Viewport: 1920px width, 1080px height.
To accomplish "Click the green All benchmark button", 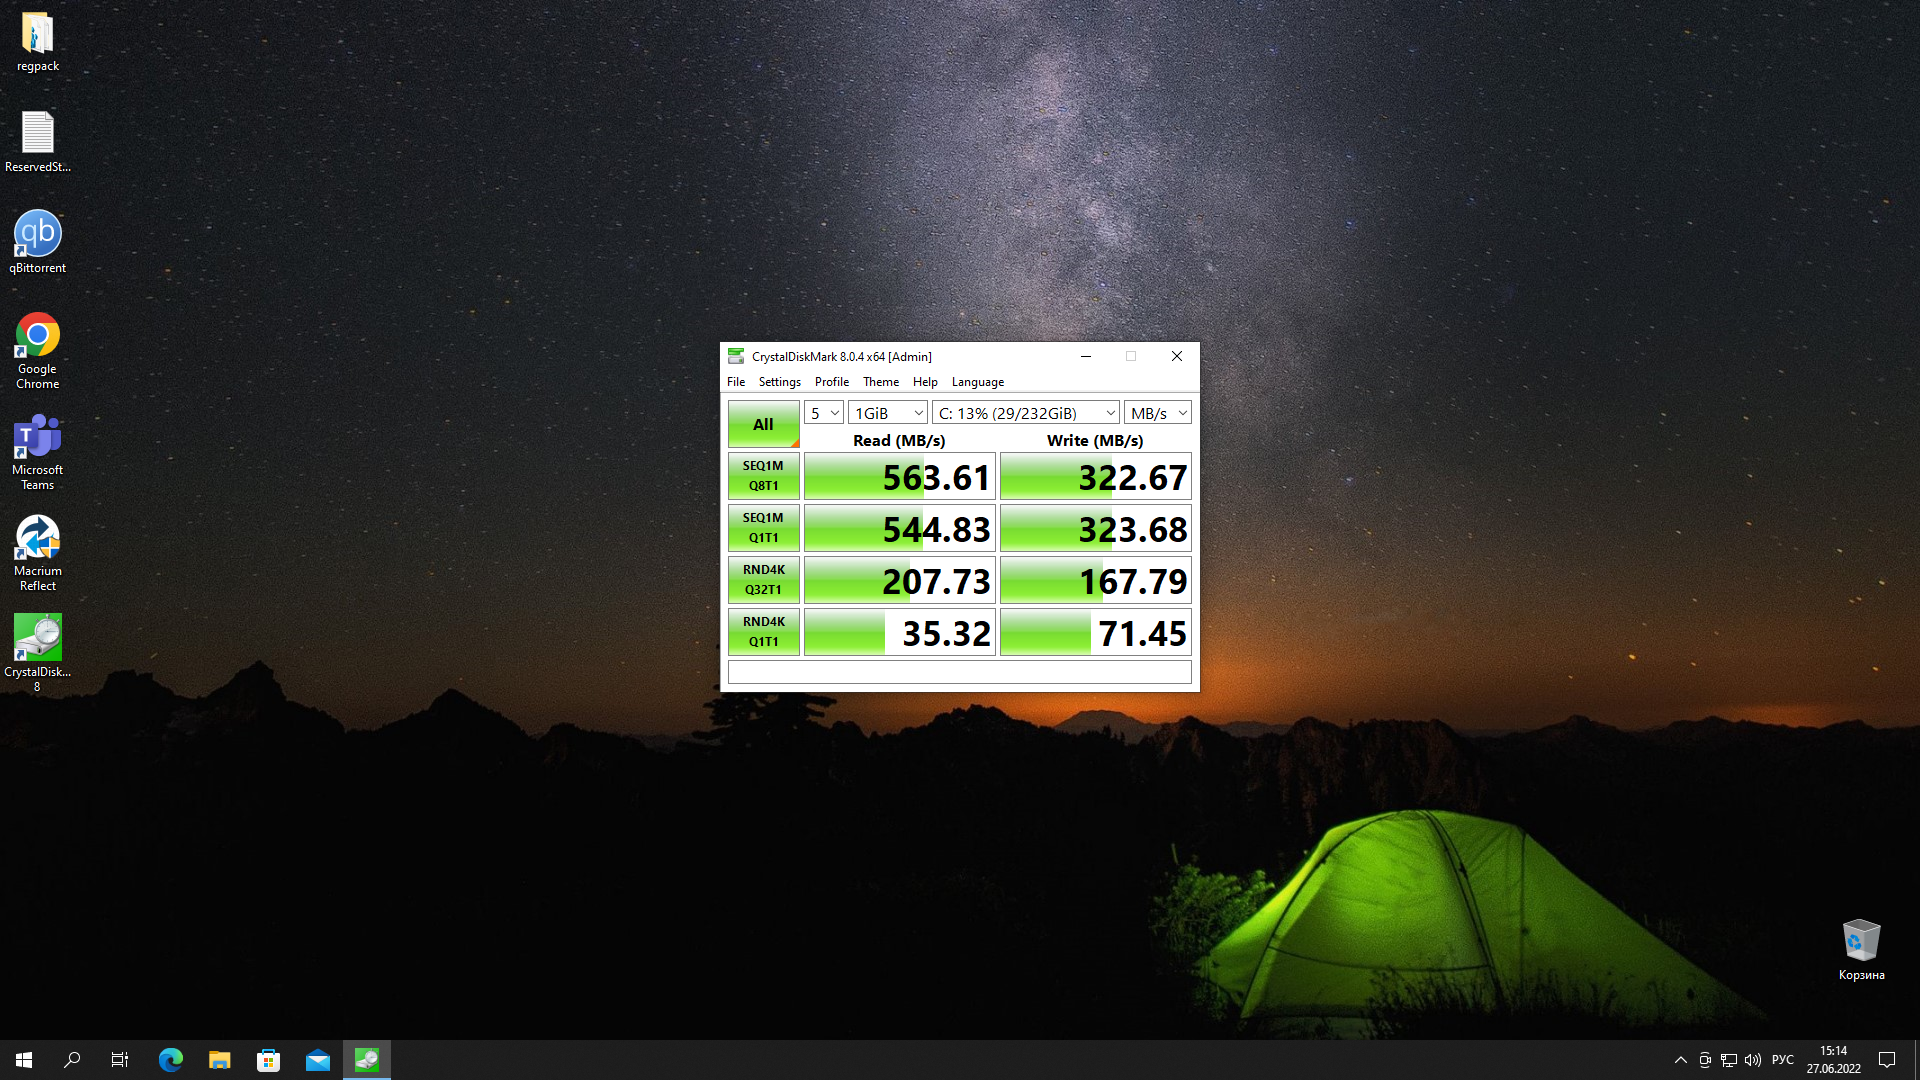I will click(x=763, y=424).
